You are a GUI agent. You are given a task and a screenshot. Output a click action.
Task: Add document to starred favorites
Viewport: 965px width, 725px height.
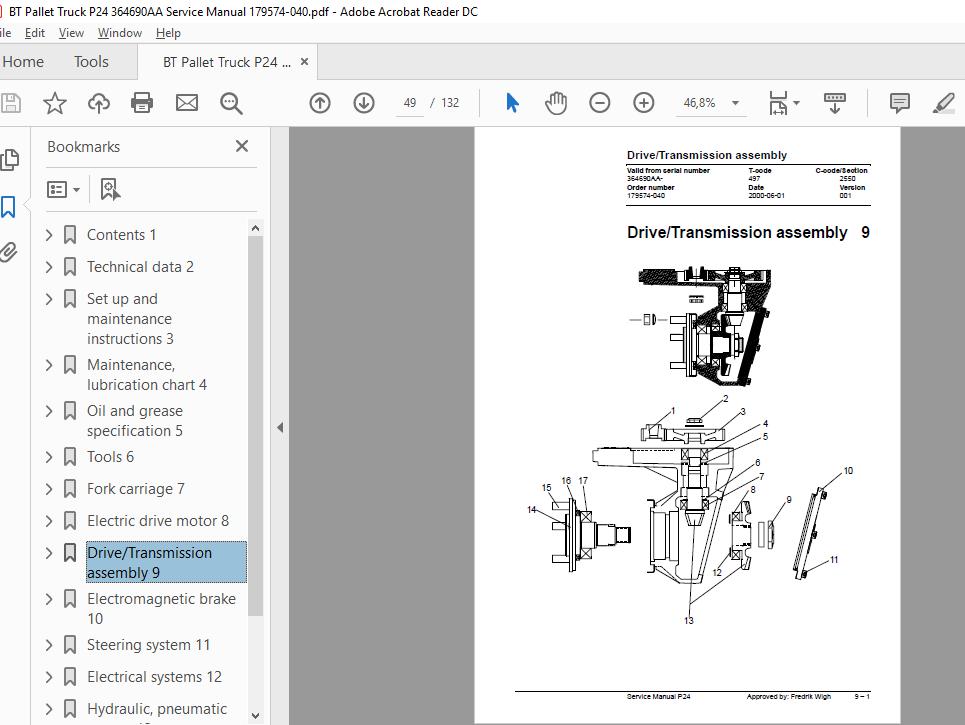click(x=55, y=103)
